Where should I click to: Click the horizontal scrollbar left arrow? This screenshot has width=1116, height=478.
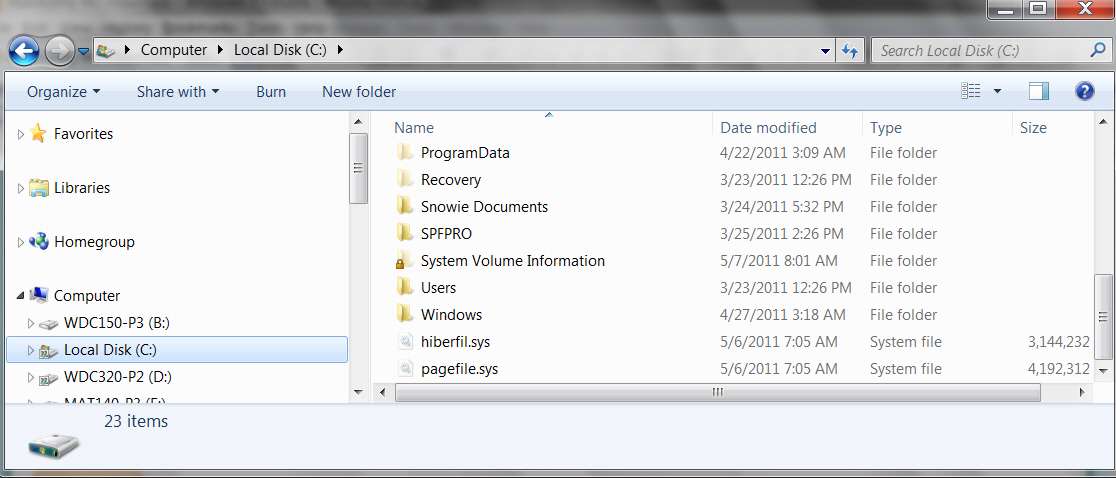pos(382,392)
